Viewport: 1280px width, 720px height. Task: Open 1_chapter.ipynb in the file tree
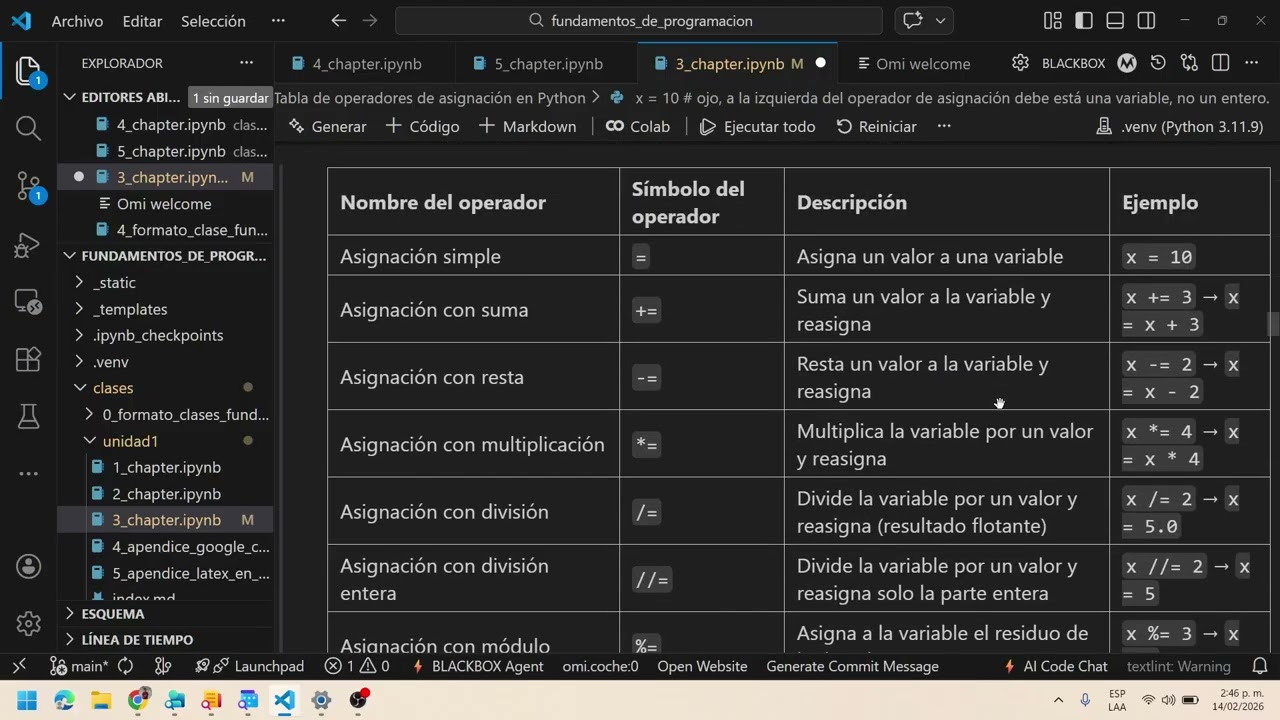click(165, 467)
